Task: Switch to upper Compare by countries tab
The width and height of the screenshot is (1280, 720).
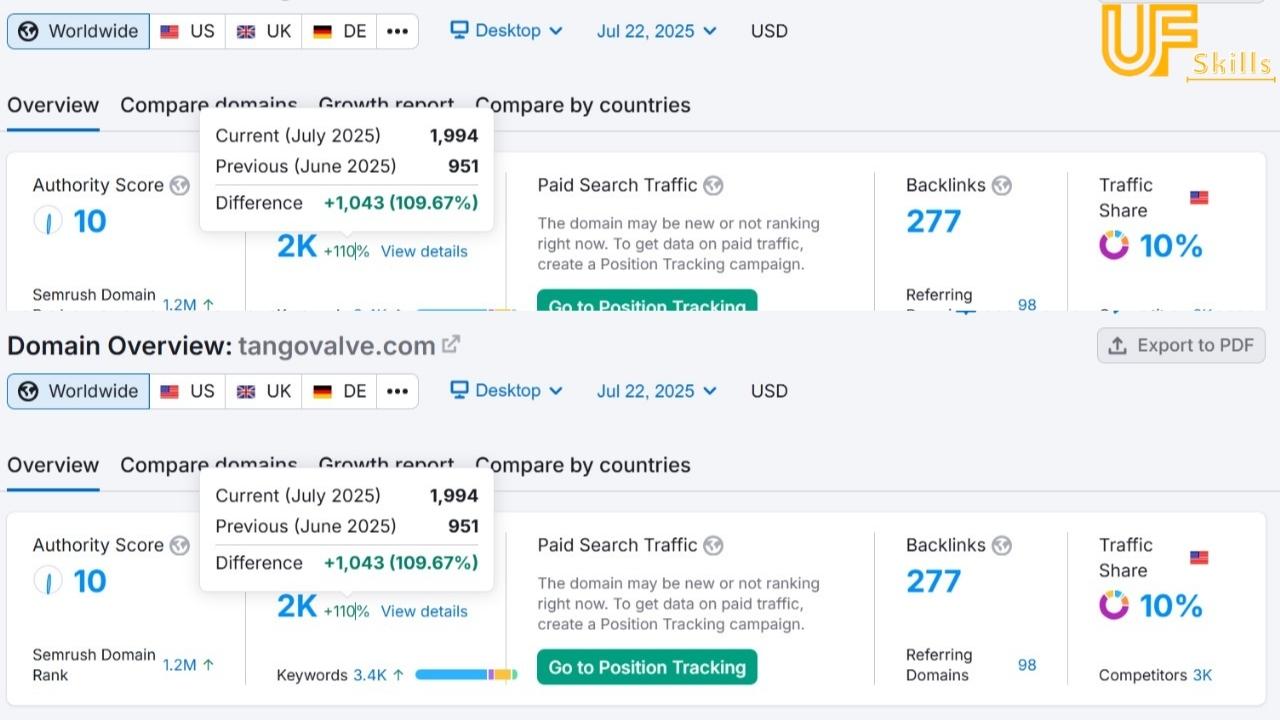Action: coord(583,105)
